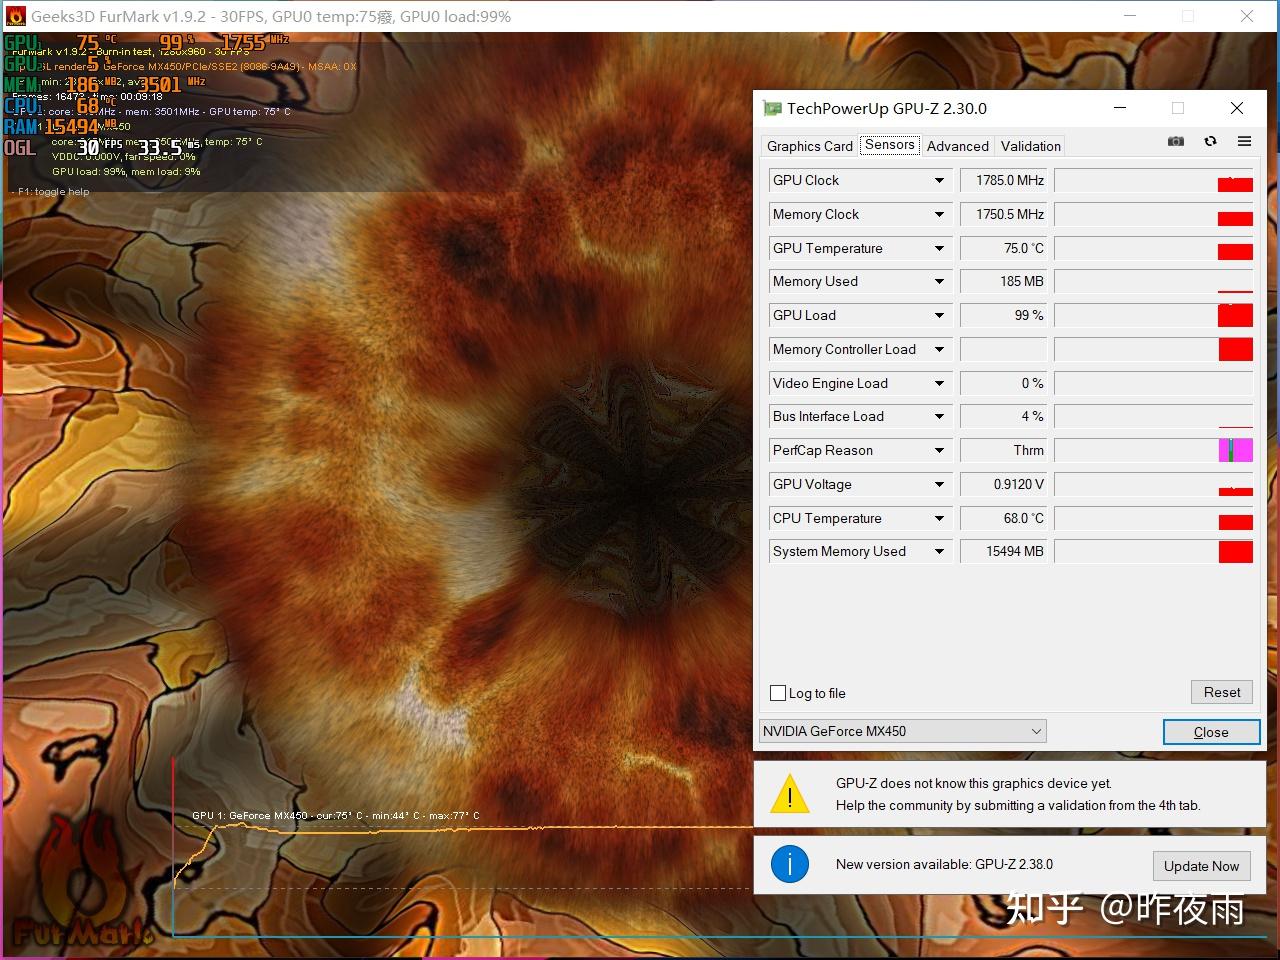Click the GPU-Z refresh icon
The image size is (1280, 960).
(x=1210, y=142)
